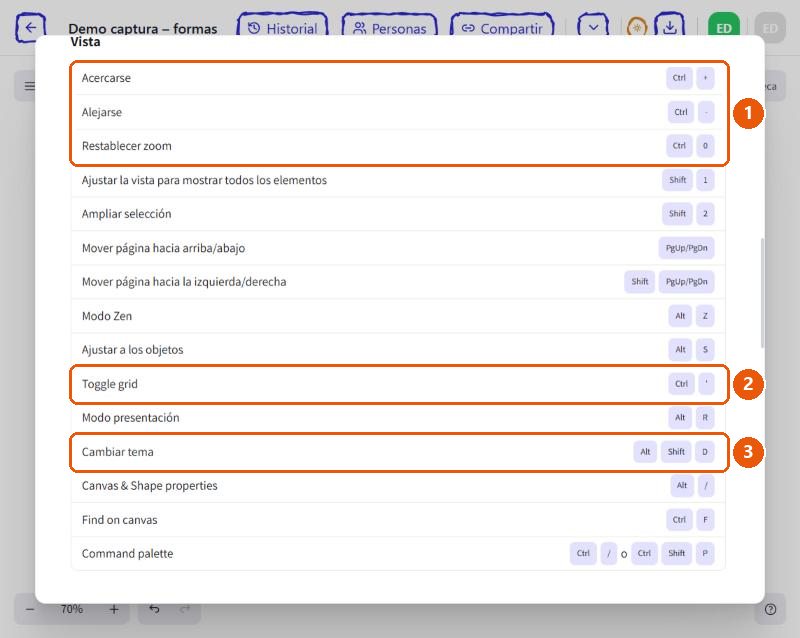
Task: Click the faded grey ED avatar
Action: point(770,28)
